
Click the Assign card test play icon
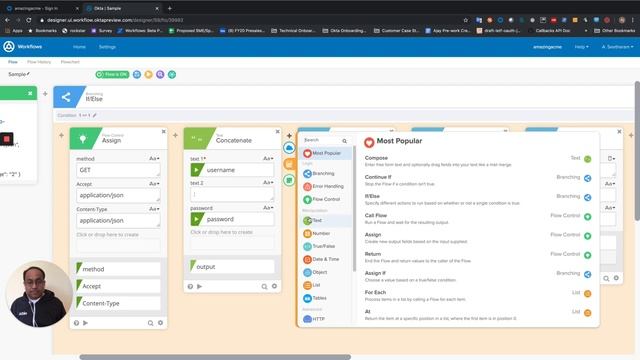coord(85,323)
